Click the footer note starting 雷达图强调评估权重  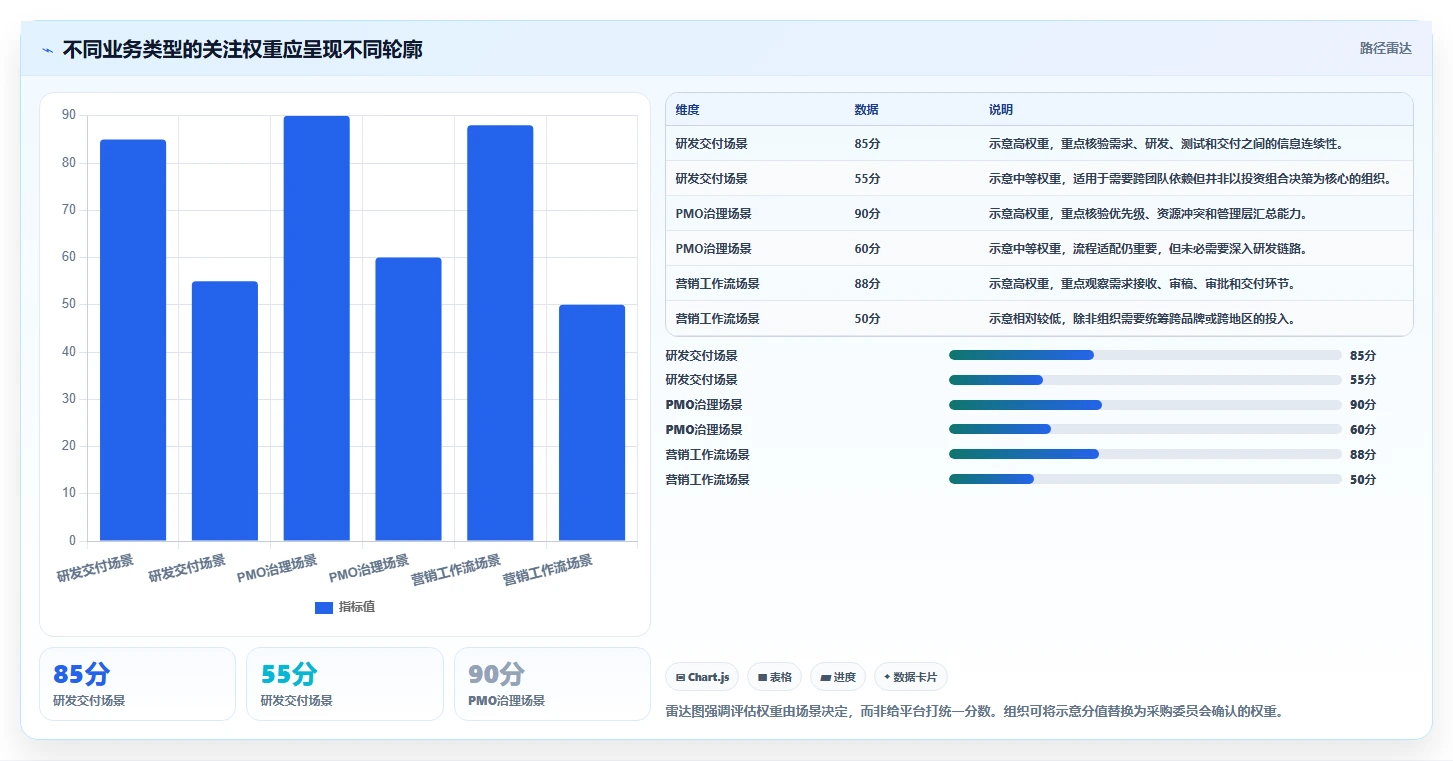(x=974, y=712)
